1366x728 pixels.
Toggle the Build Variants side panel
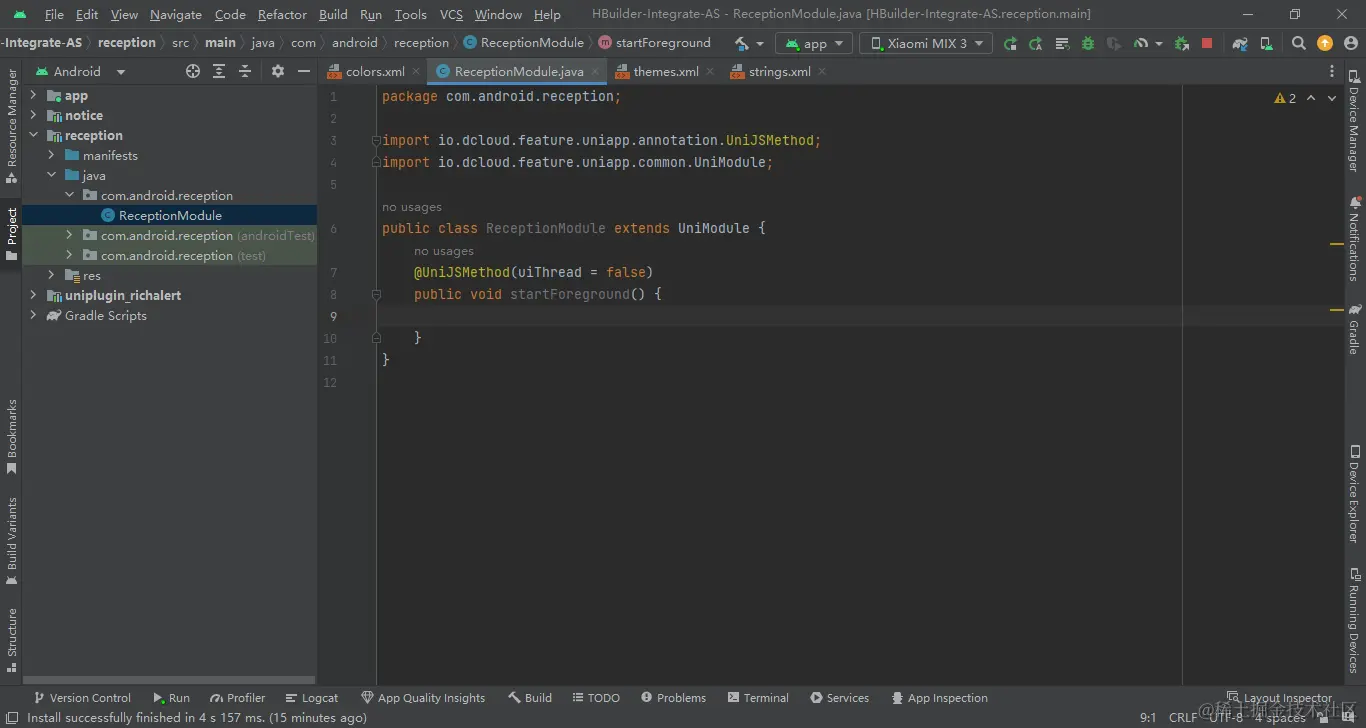pyautogui.click(x=11, y=540)
